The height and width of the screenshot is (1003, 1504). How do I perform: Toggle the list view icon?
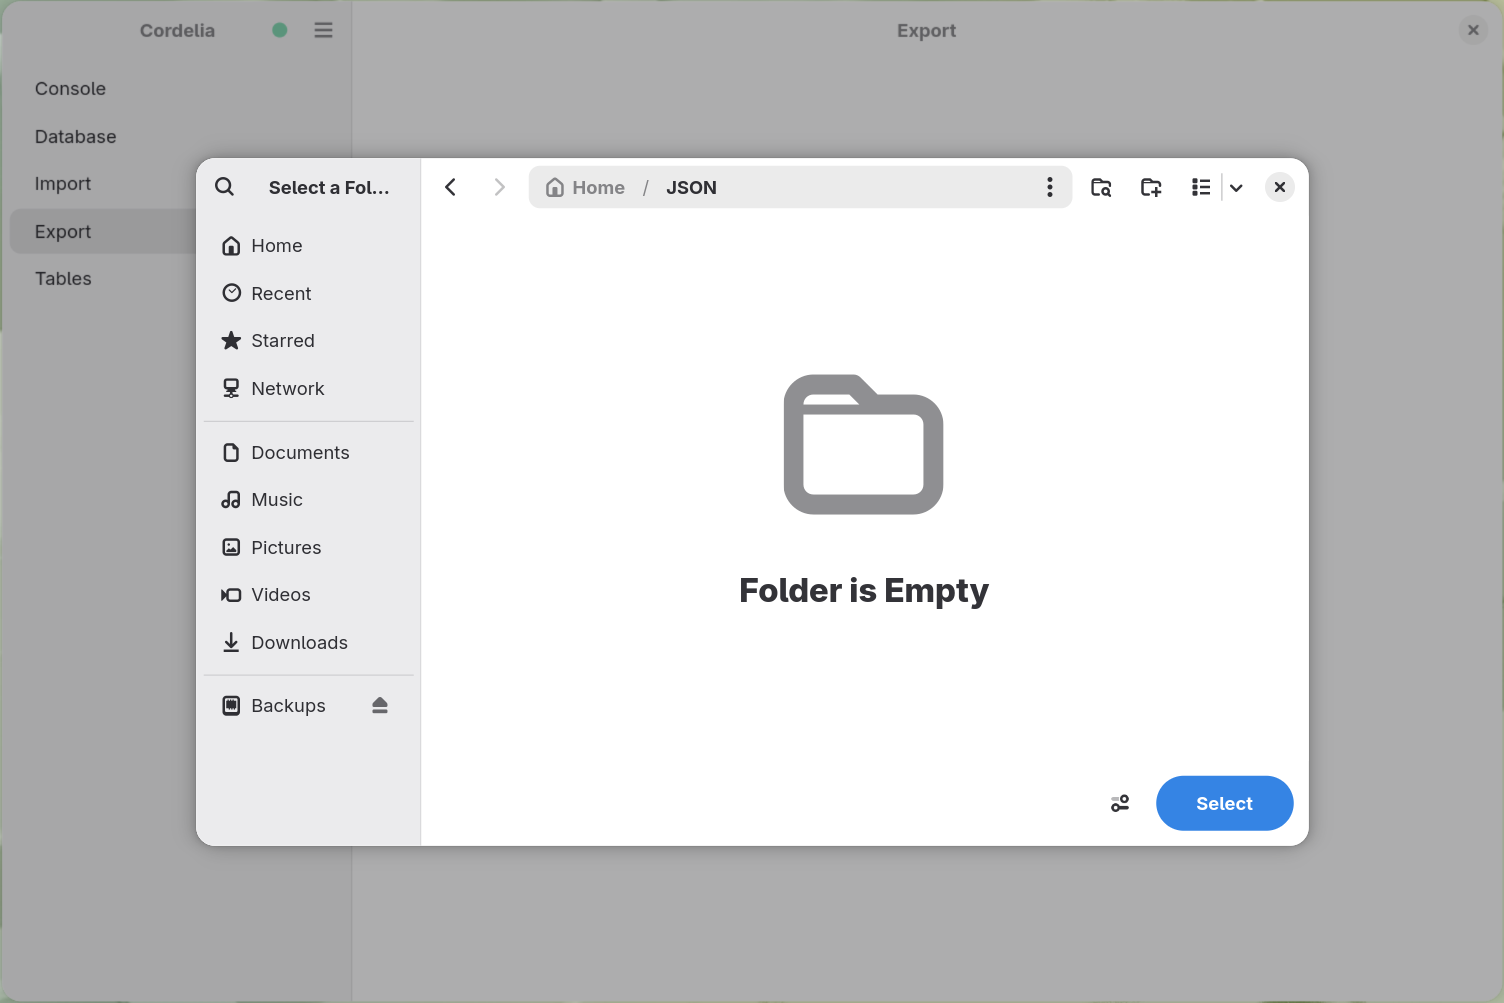tap(1201, 187)
